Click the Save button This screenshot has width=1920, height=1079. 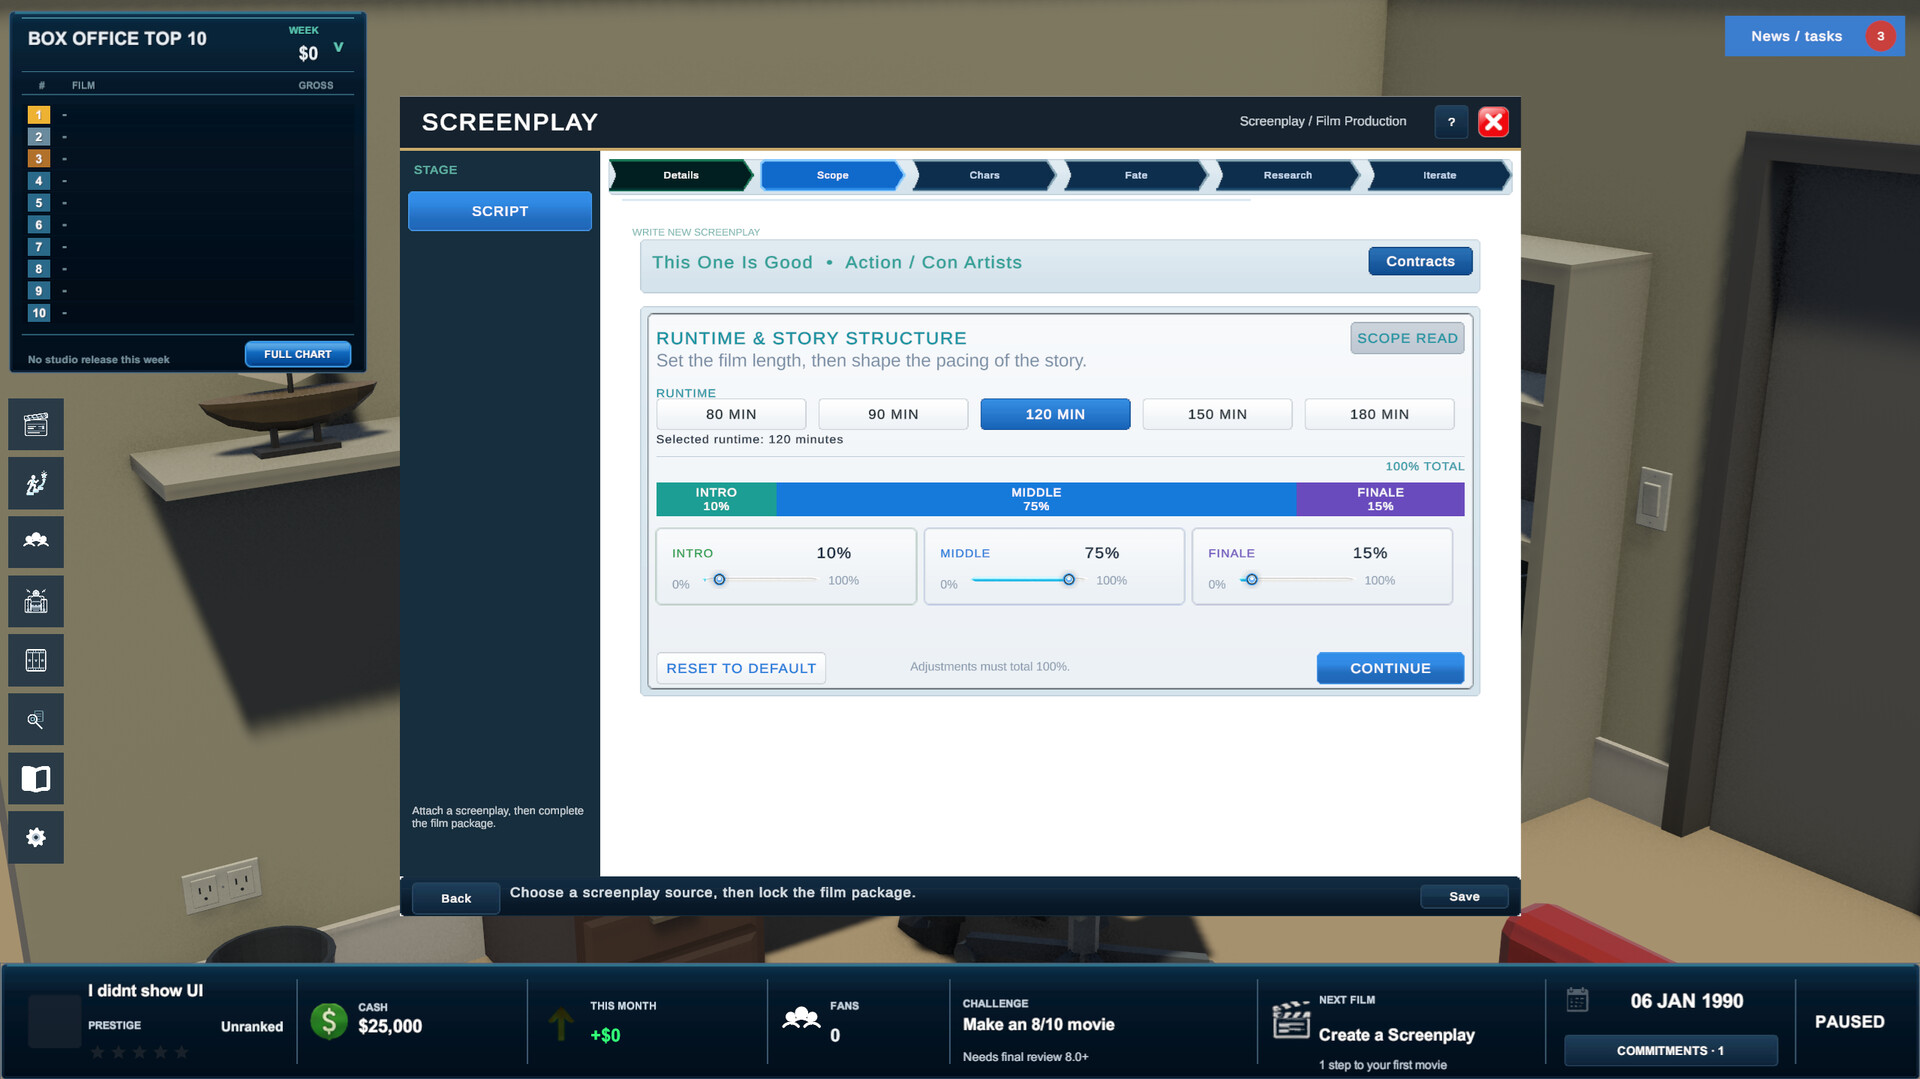click(x=1464, y=896)
